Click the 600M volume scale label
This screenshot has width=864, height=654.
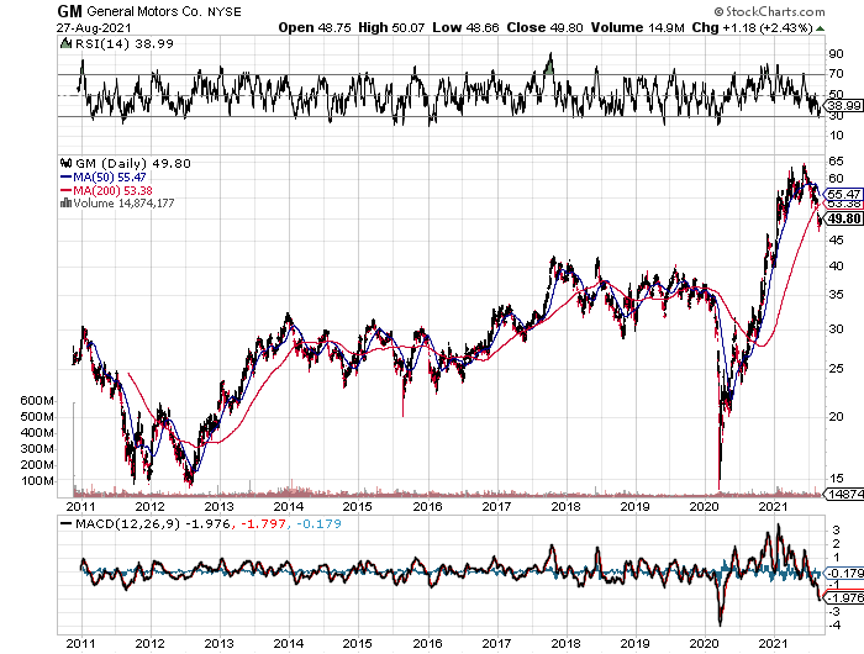pyautogui.click(x=36, y=400)
